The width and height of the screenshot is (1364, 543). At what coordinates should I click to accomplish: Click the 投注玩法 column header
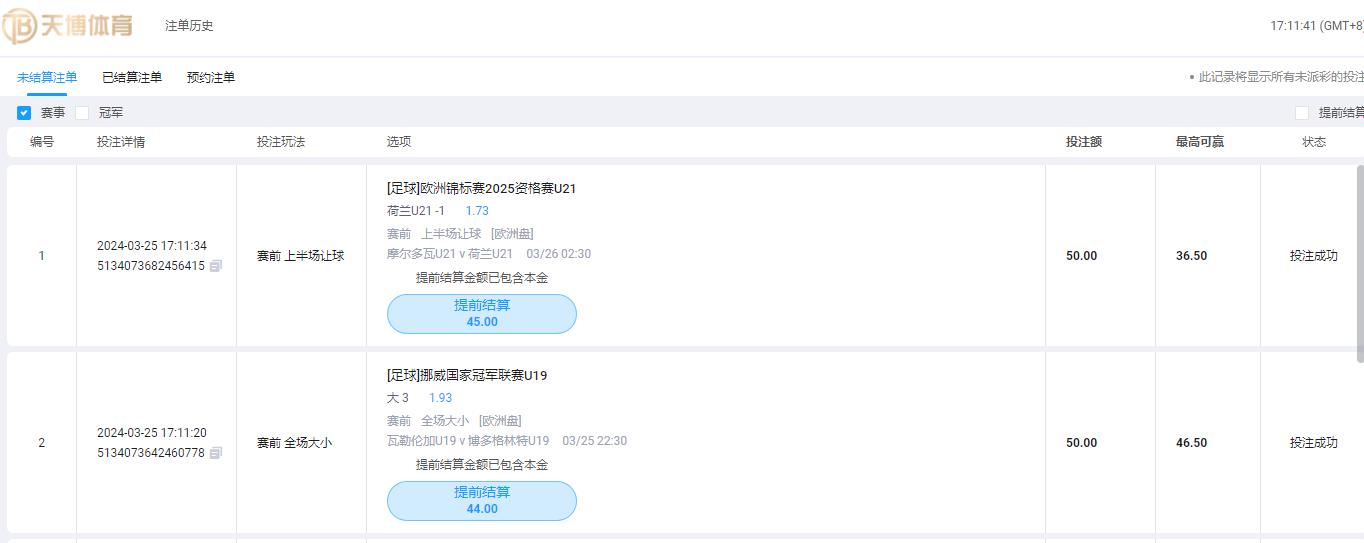(281, 142)
